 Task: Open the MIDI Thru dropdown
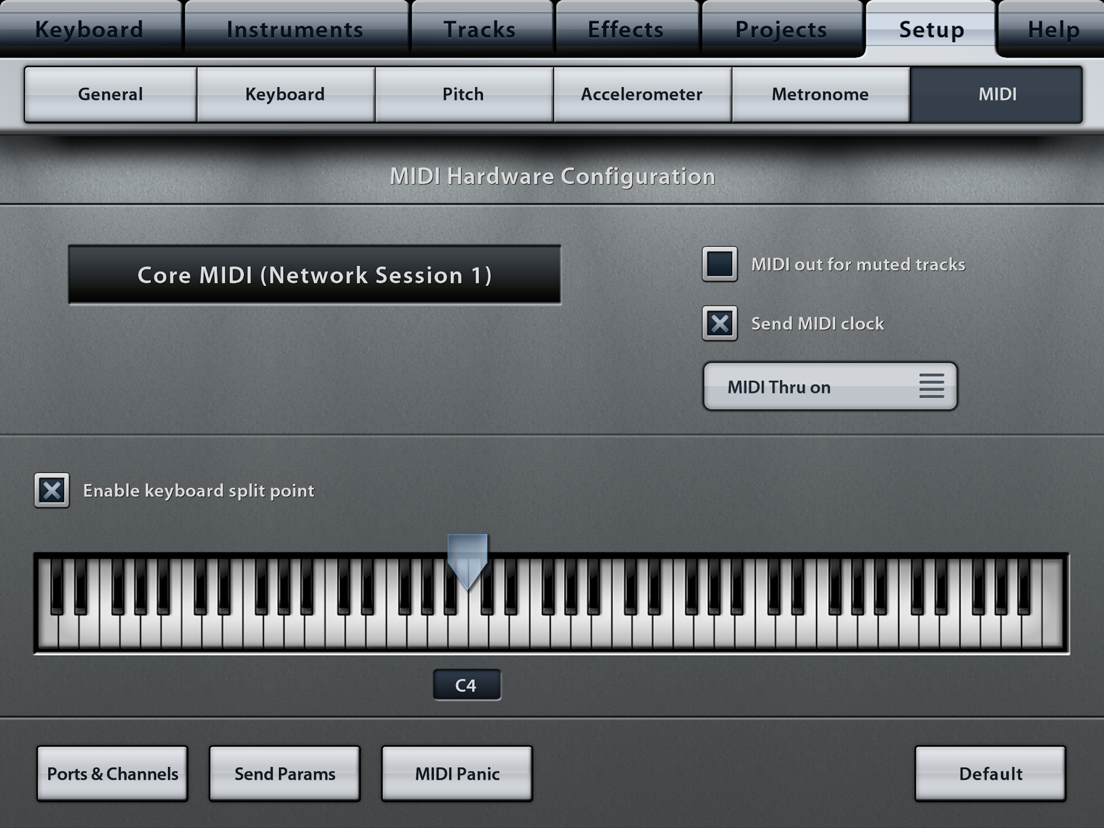click(830, 386)
